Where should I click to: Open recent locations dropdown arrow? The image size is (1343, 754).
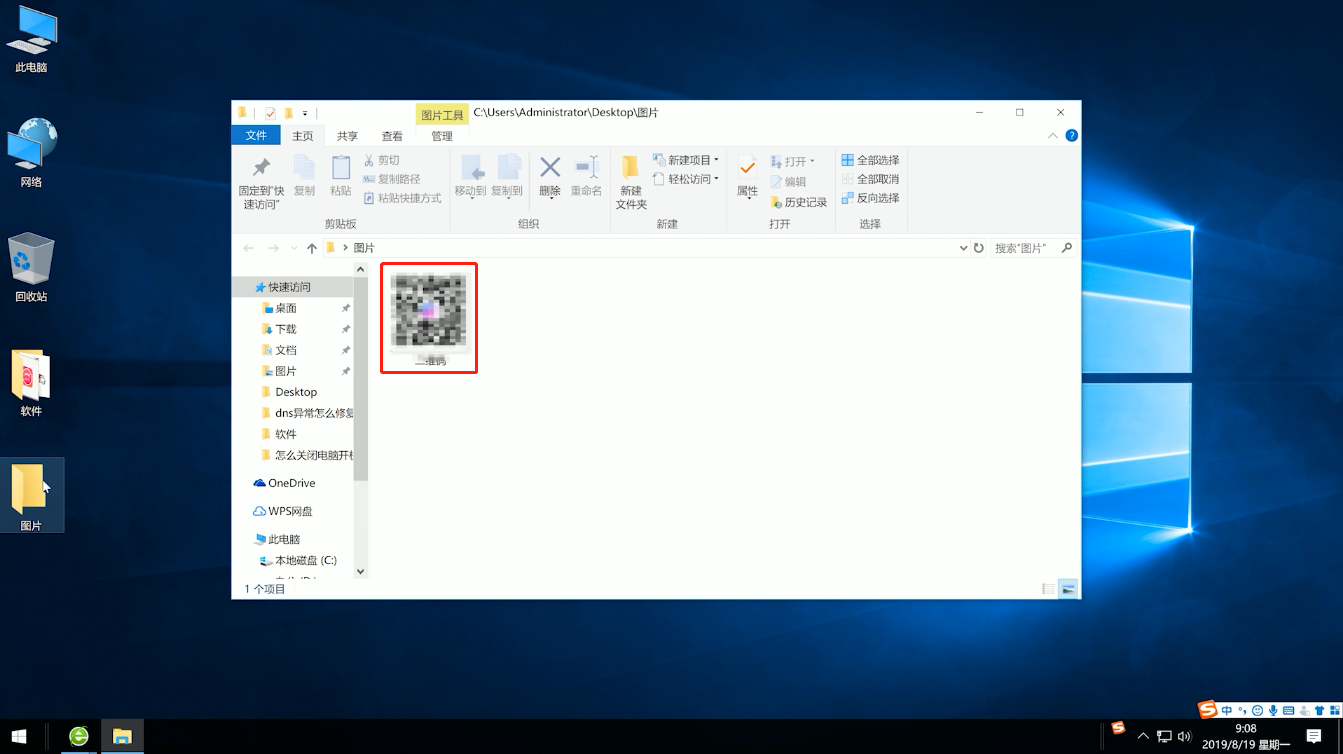[294, 248]
